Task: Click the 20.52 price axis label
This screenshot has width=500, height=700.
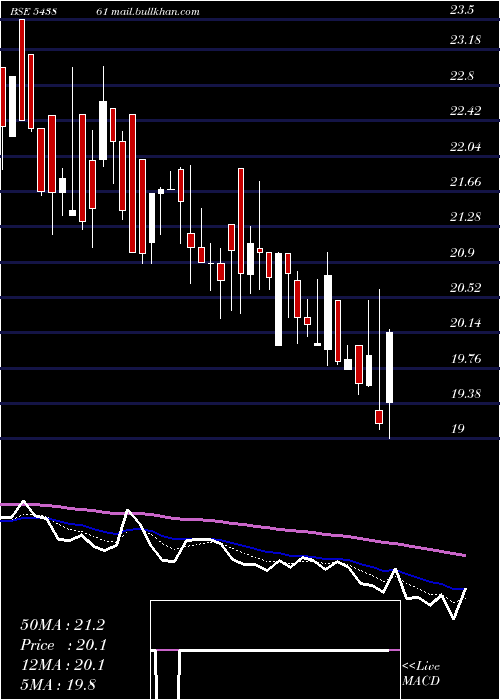Action: click(465, 287)
